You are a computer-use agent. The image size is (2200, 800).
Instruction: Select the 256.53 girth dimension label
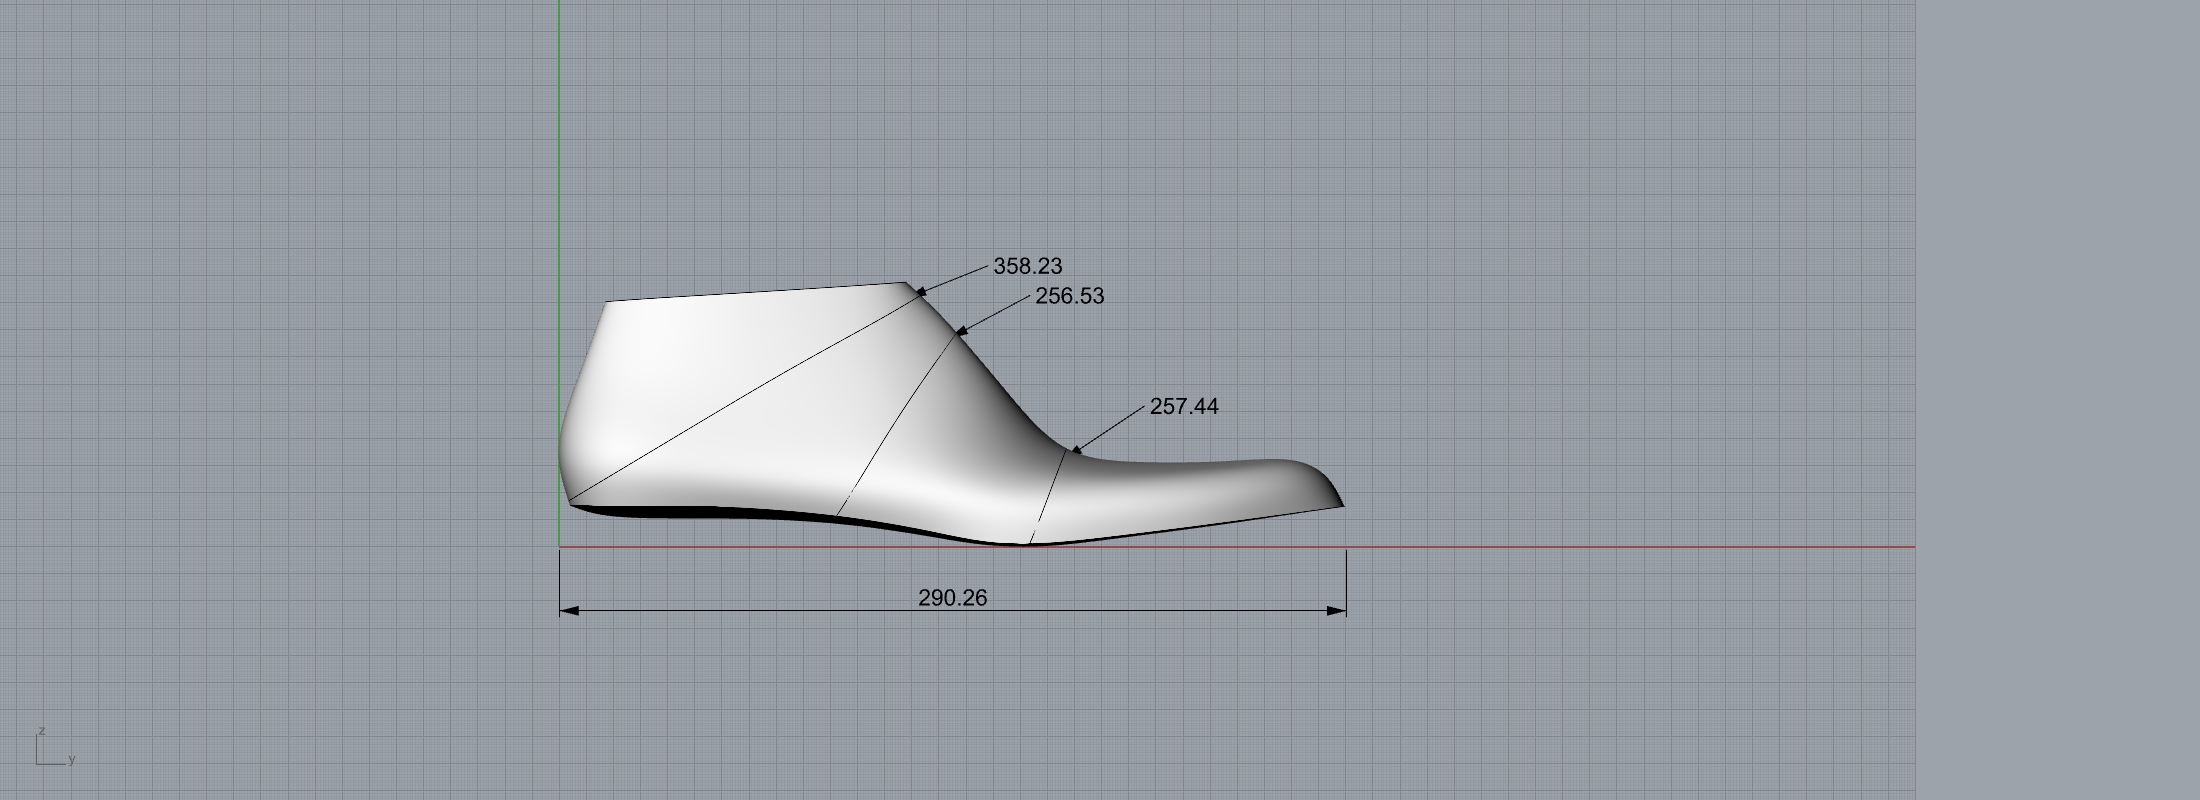(x=1070, y=296)
